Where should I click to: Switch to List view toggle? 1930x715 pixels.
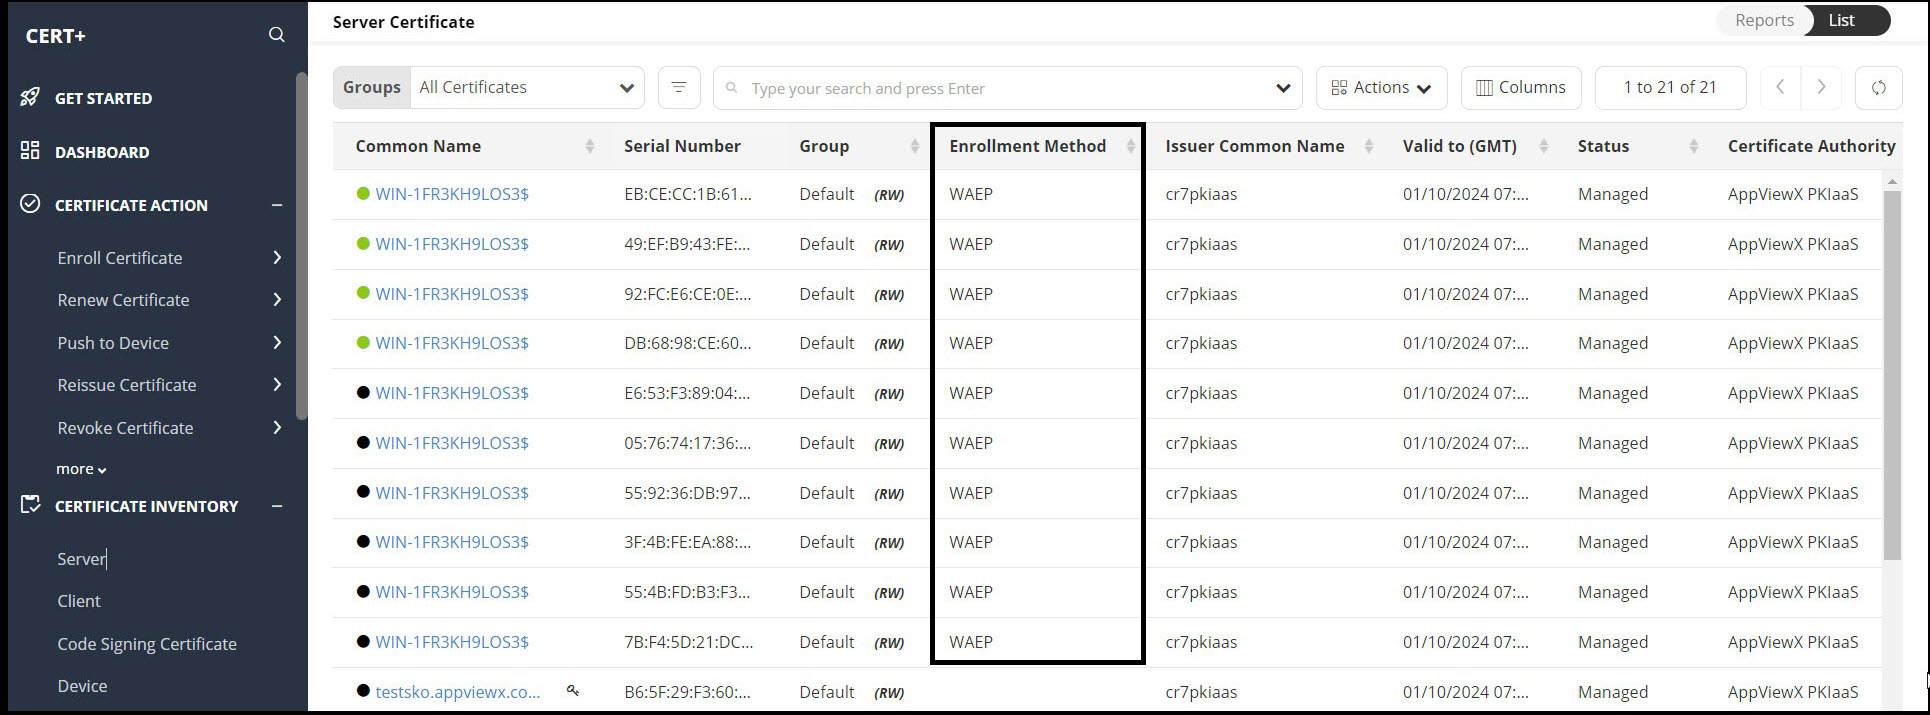pos(1841,20)
